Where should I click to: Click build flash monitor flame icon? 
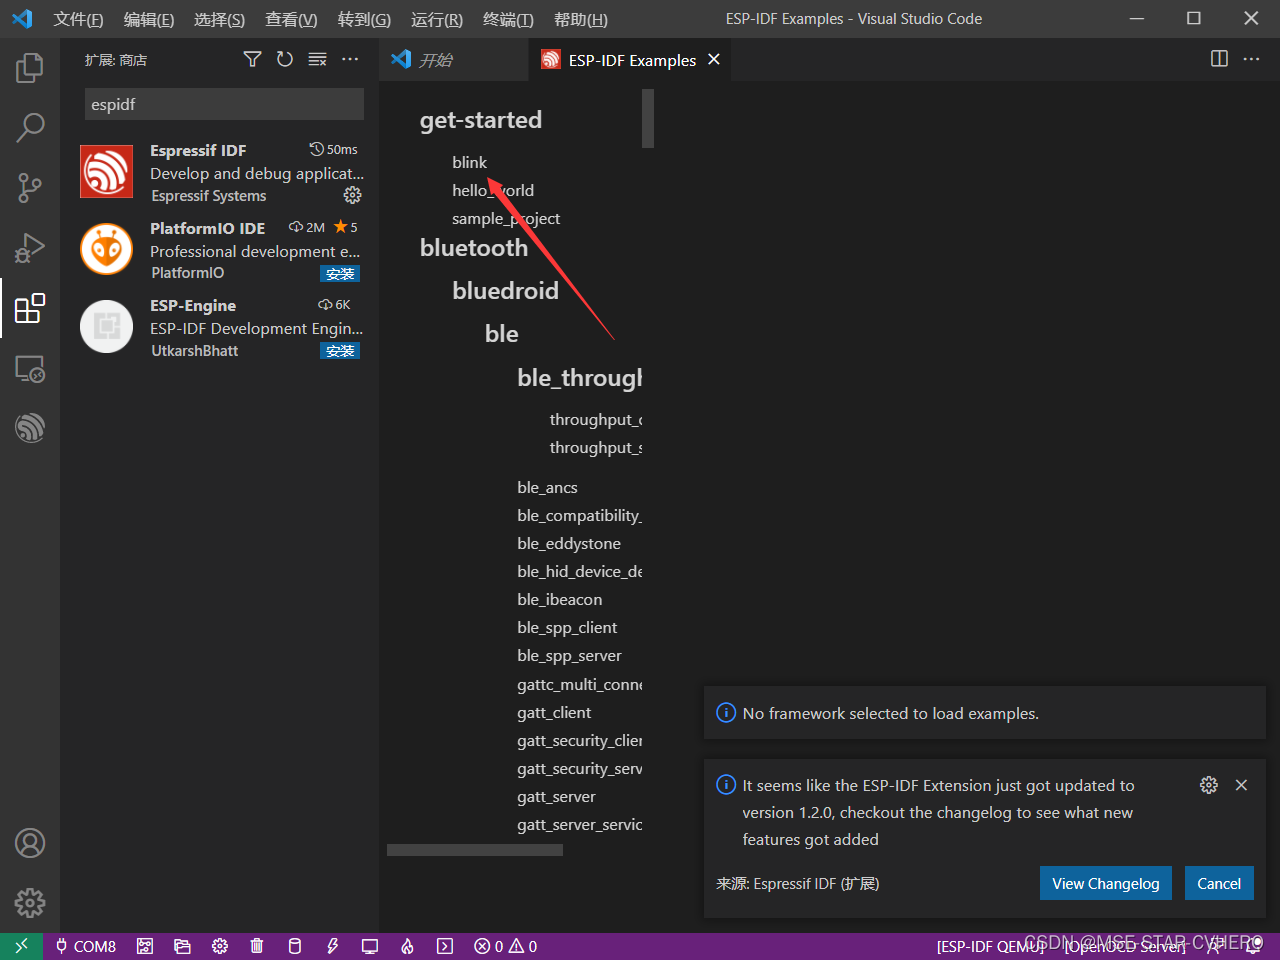[x=407, y=946]
